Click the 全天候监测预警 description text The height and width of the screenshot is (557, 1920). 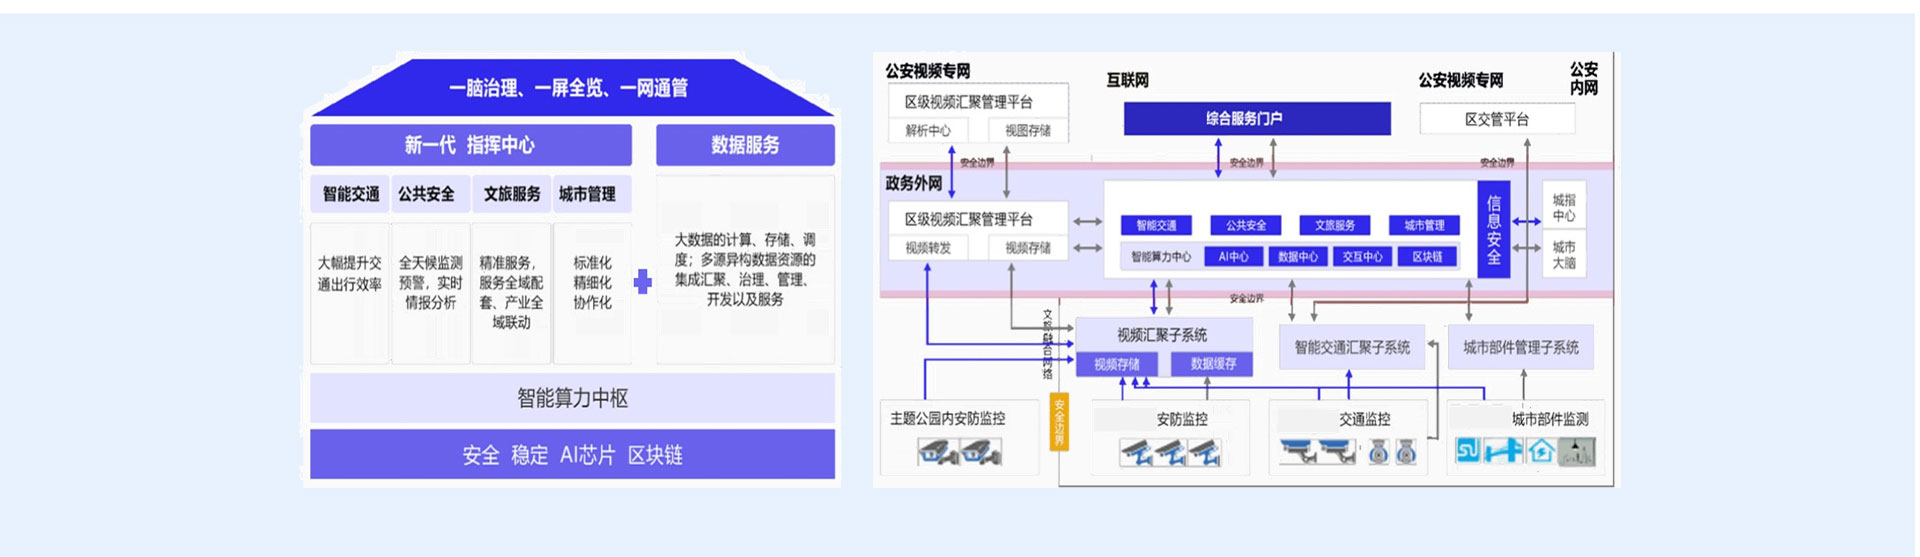point(431,282)
